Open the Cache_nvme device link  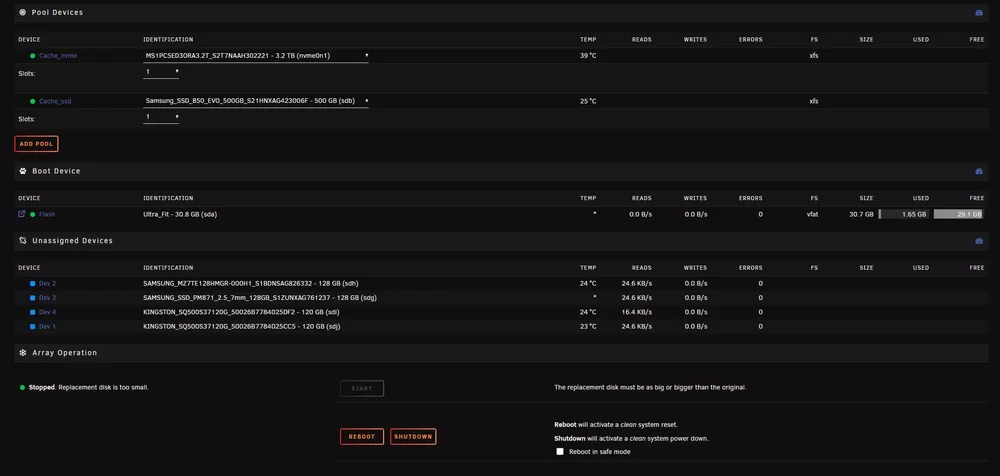[x=58, y=56]
